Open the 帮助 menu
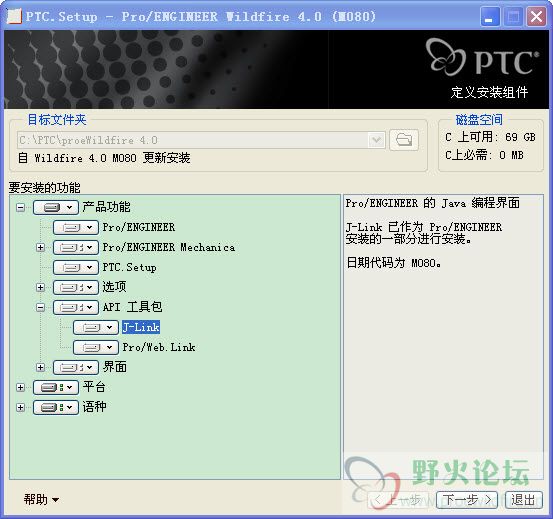 point(41,500)
